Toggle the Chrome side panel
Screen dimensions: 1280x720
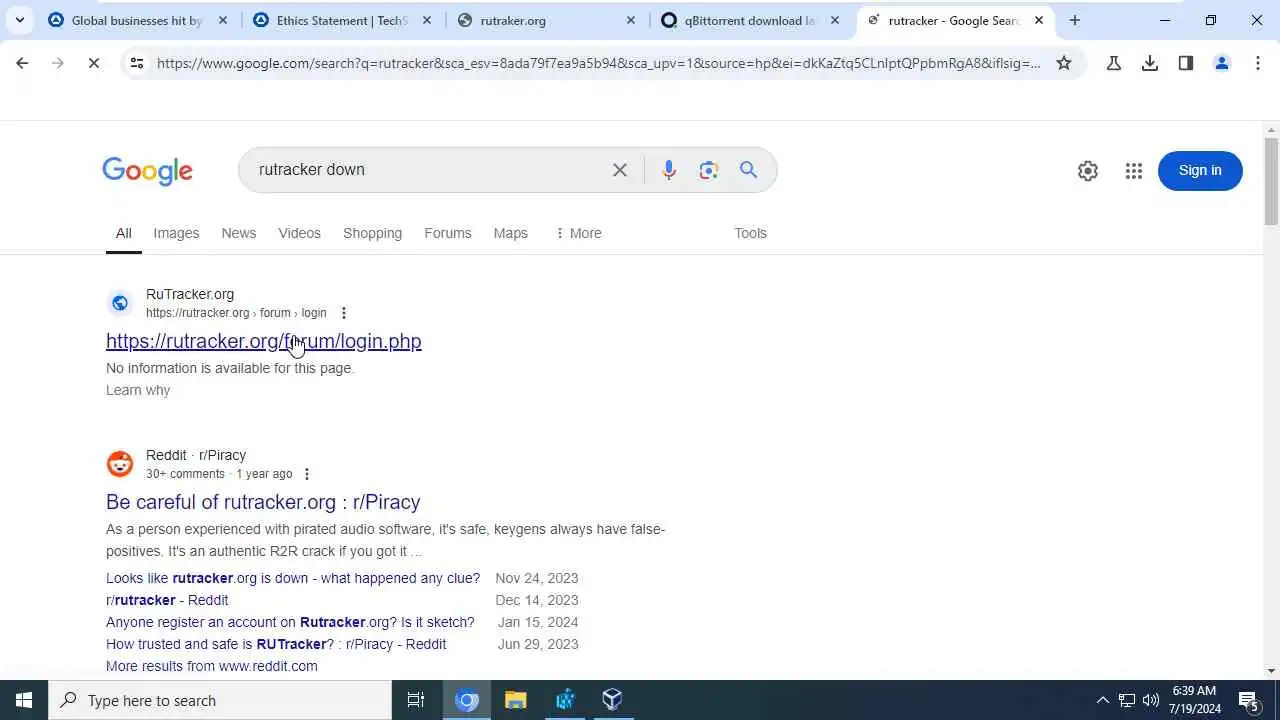[1186, 63]
